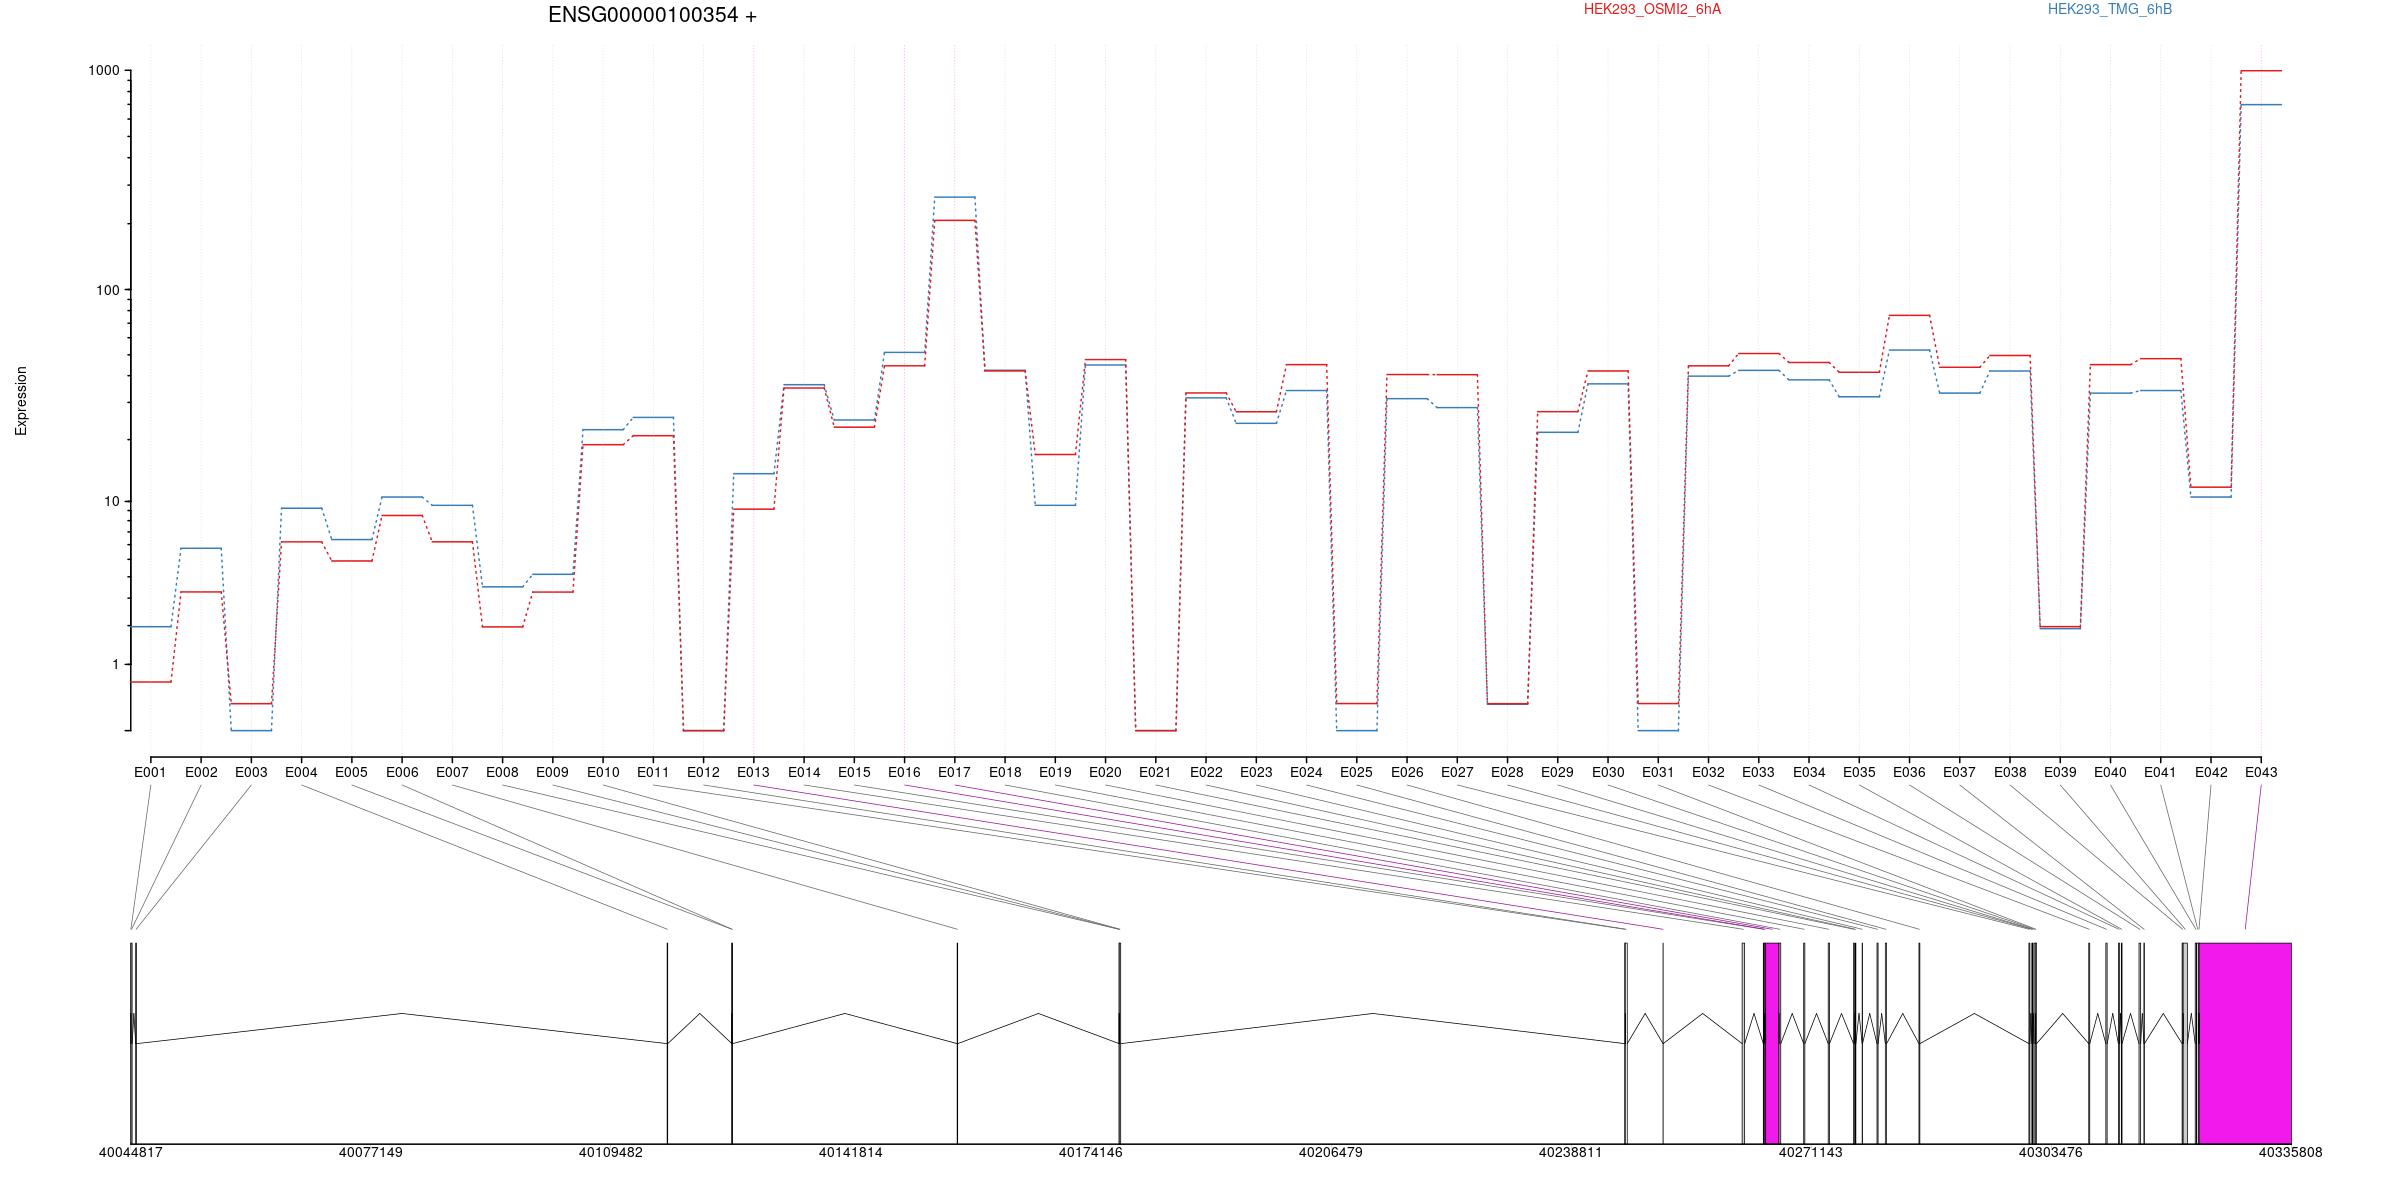Click the exon label E027
This screenshot has width=2400, height=1200.
[1457, 772]
